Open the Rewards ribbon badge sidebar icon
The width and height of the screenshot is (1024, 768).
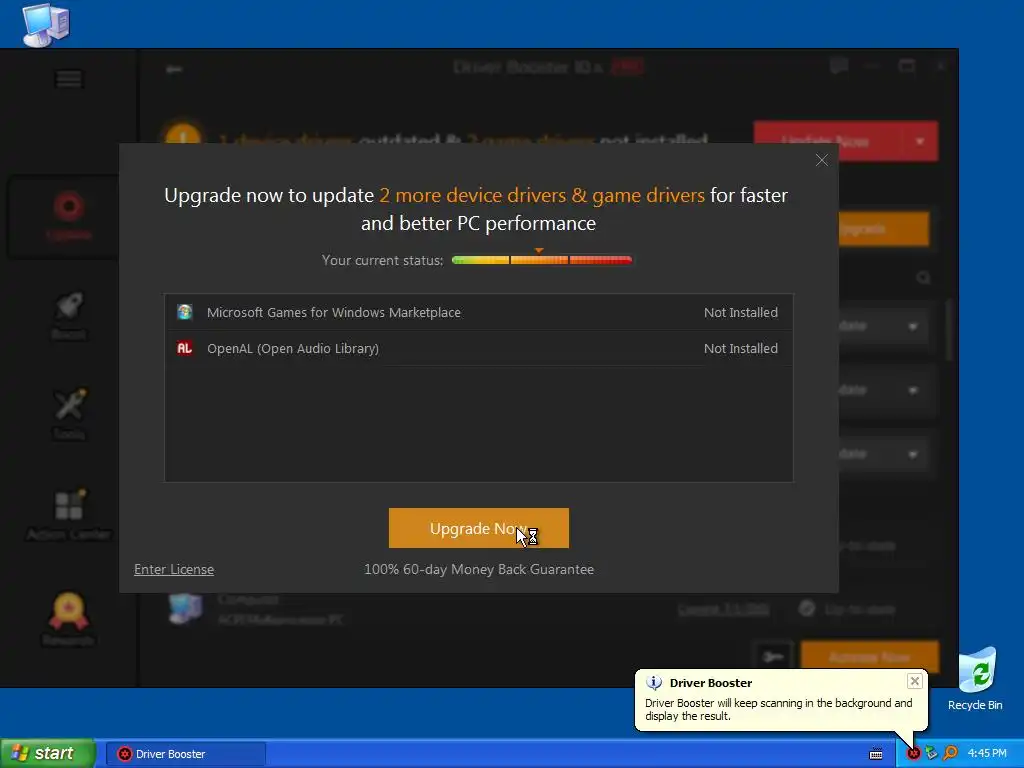point(68,618)
